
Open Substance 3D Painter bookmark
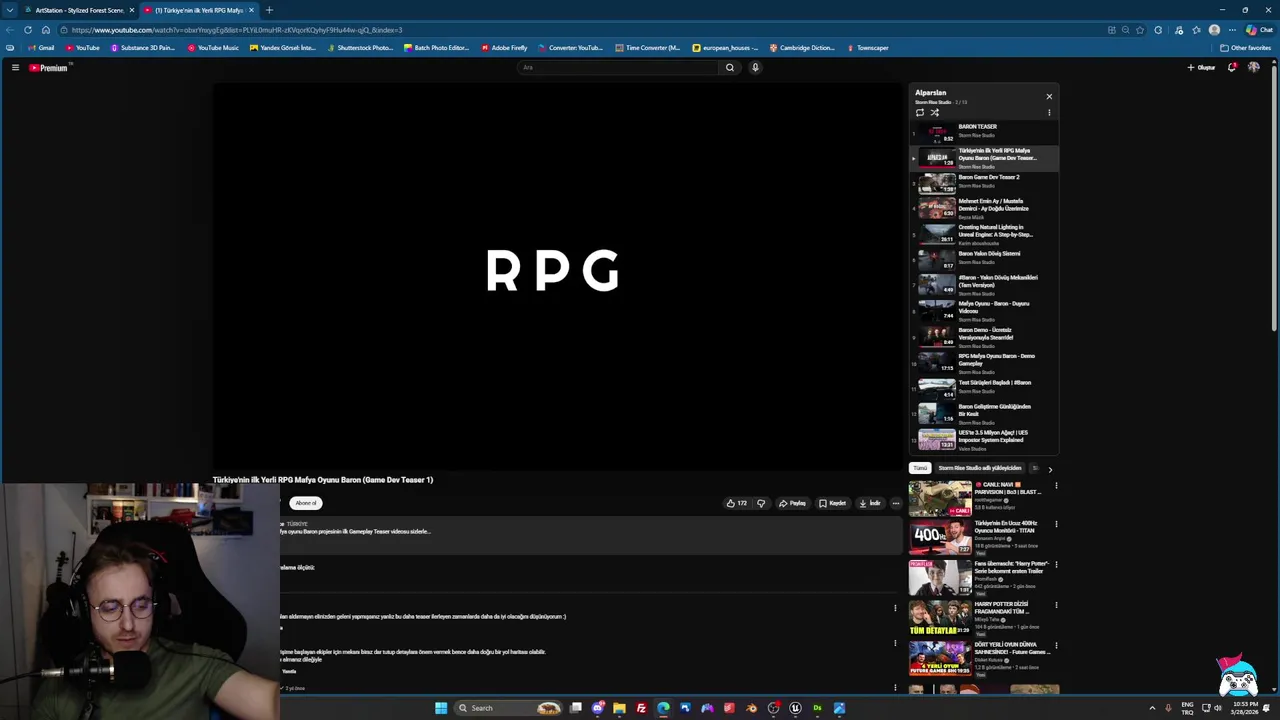(x=142, y=48)
